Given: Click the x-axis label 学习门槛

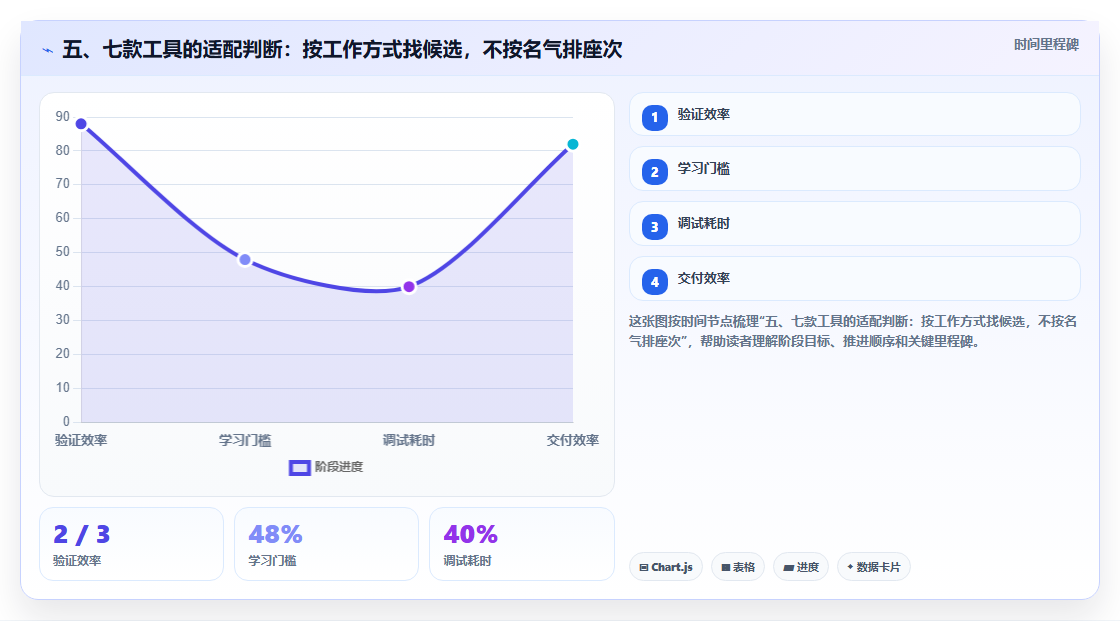Looking at the screenshot, I should click(x=245, y=440).
